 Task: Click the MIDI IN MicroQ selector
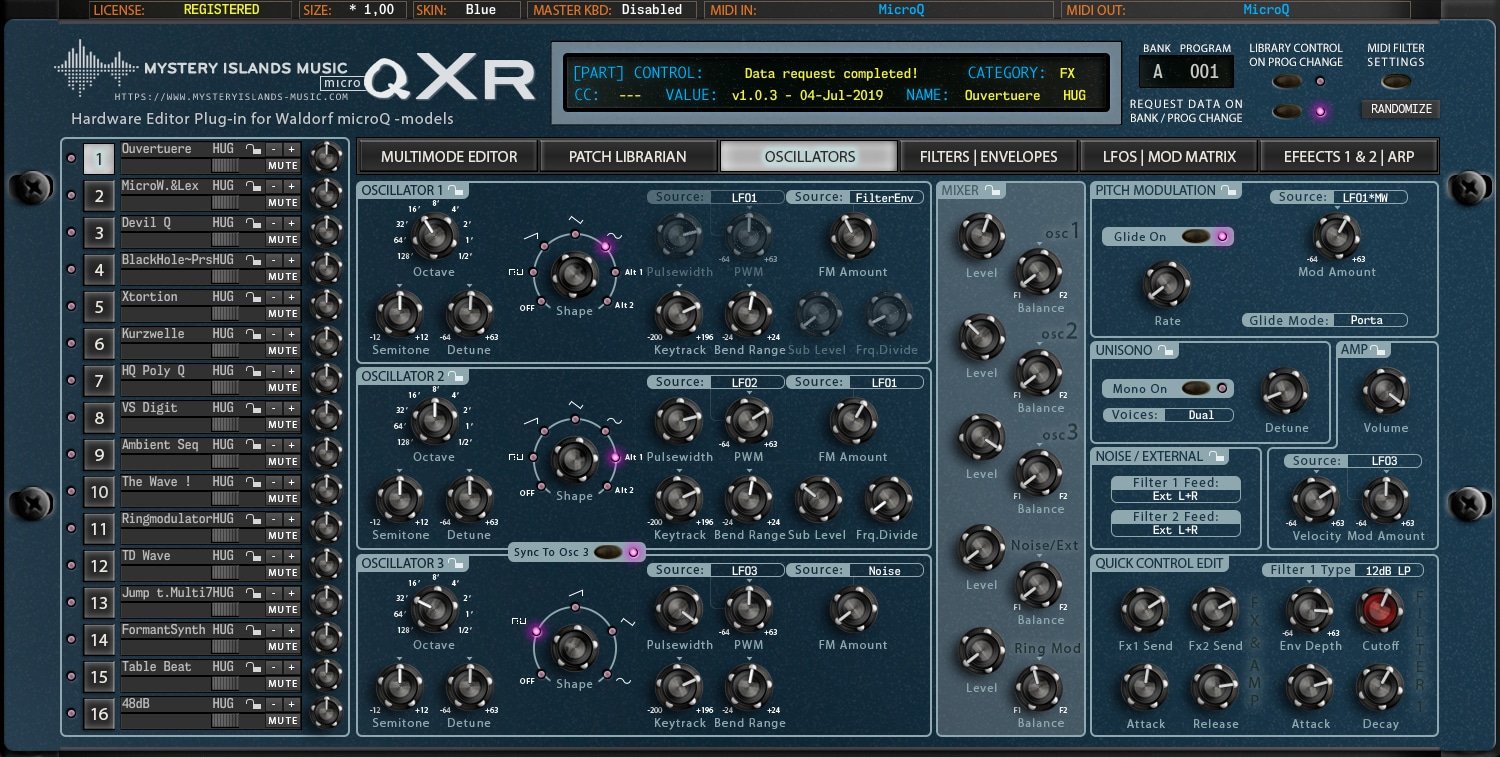point(881,10)
